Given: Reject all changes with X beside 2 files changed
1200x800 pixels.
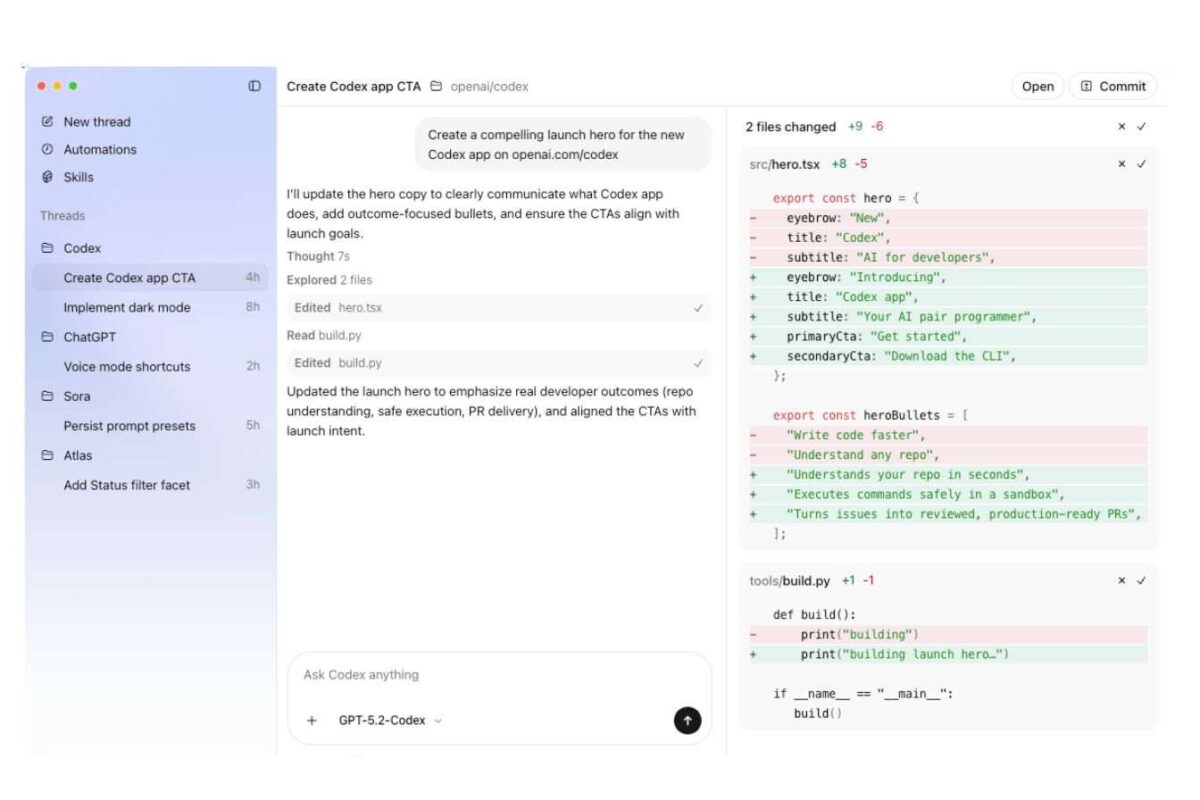Looking at the screenshot, I should pos(1122,127).
